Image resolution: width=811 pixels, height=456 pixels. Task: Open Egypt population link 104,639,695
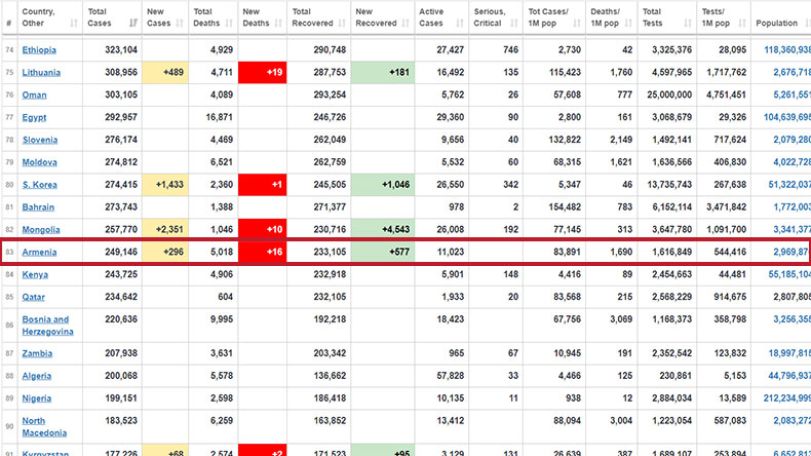click(787, 117)
